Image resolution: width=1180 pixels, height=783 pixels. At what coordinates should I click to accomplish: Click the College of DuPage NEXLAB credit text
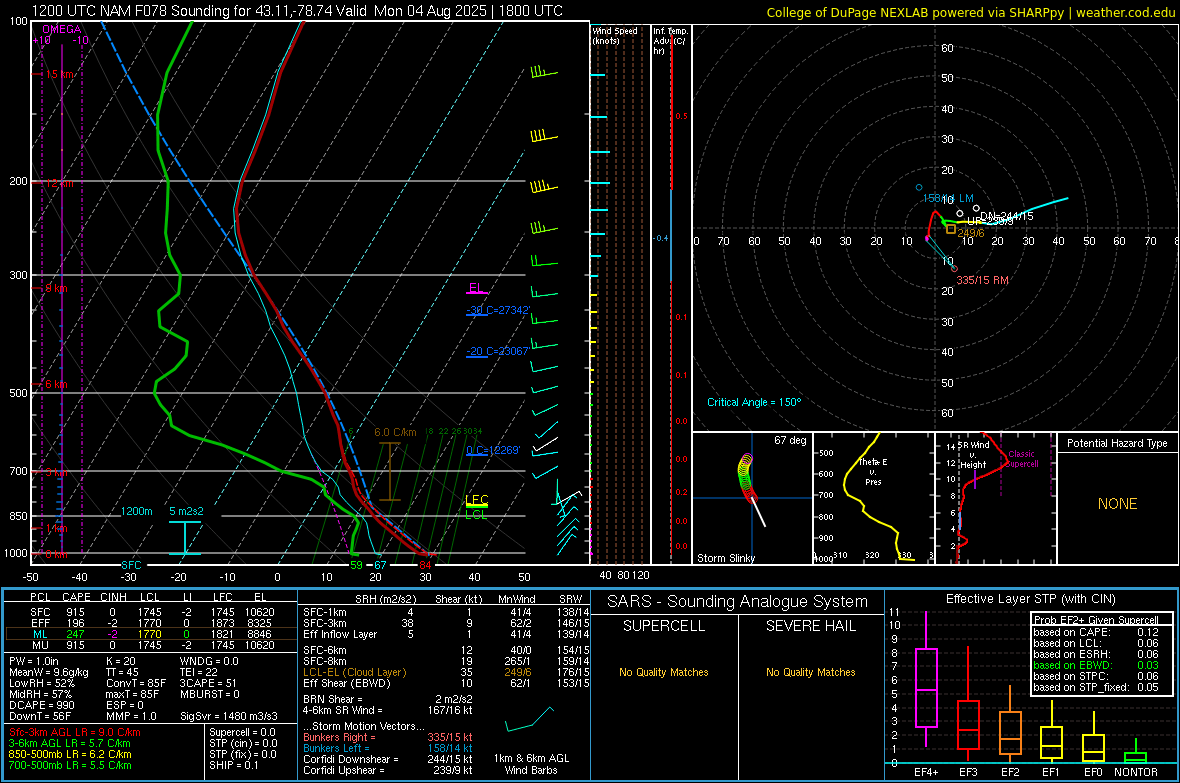[970, 12]
